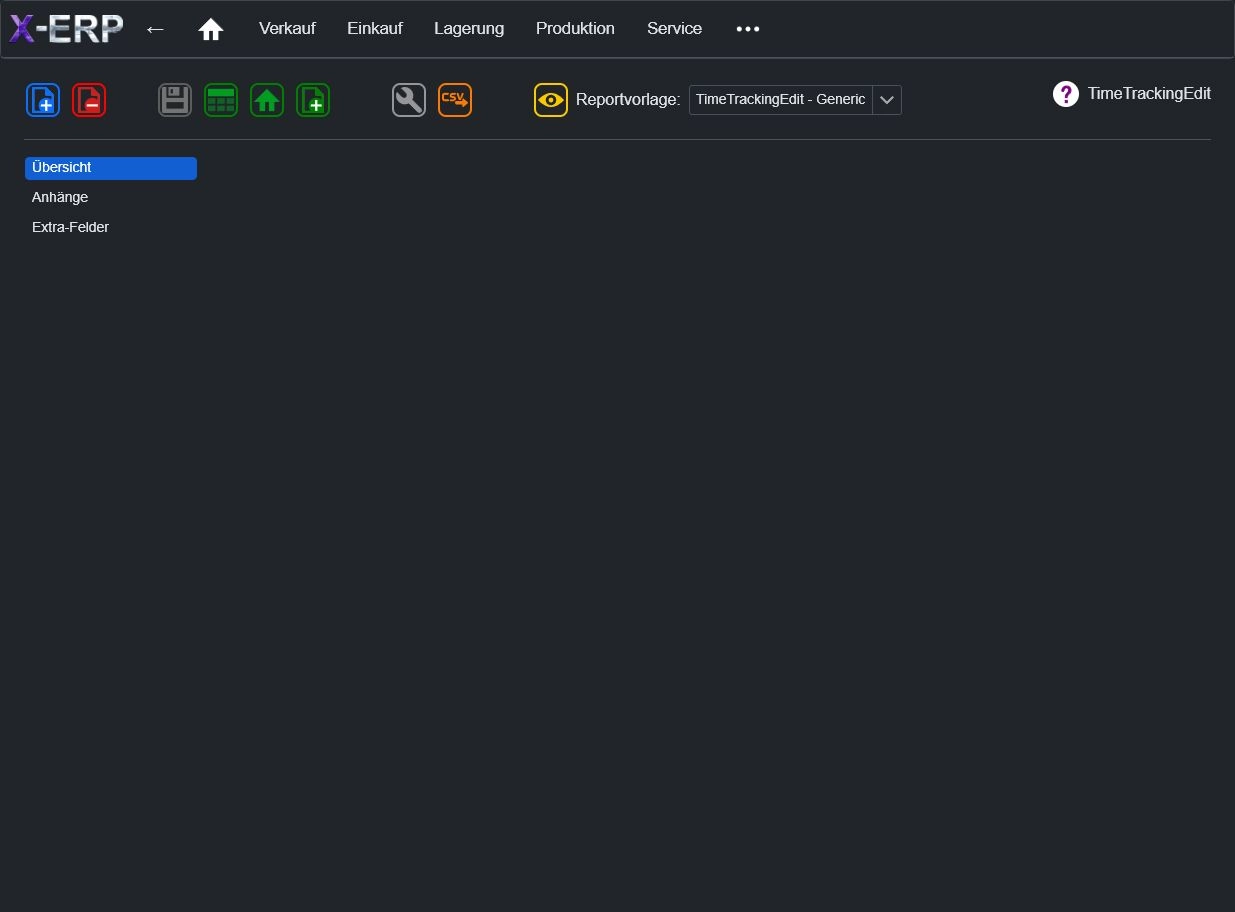The height and width of the screenshot is (912, 1235).
Task: Open the Verkauf menu
Action: (x=287, y=29)
